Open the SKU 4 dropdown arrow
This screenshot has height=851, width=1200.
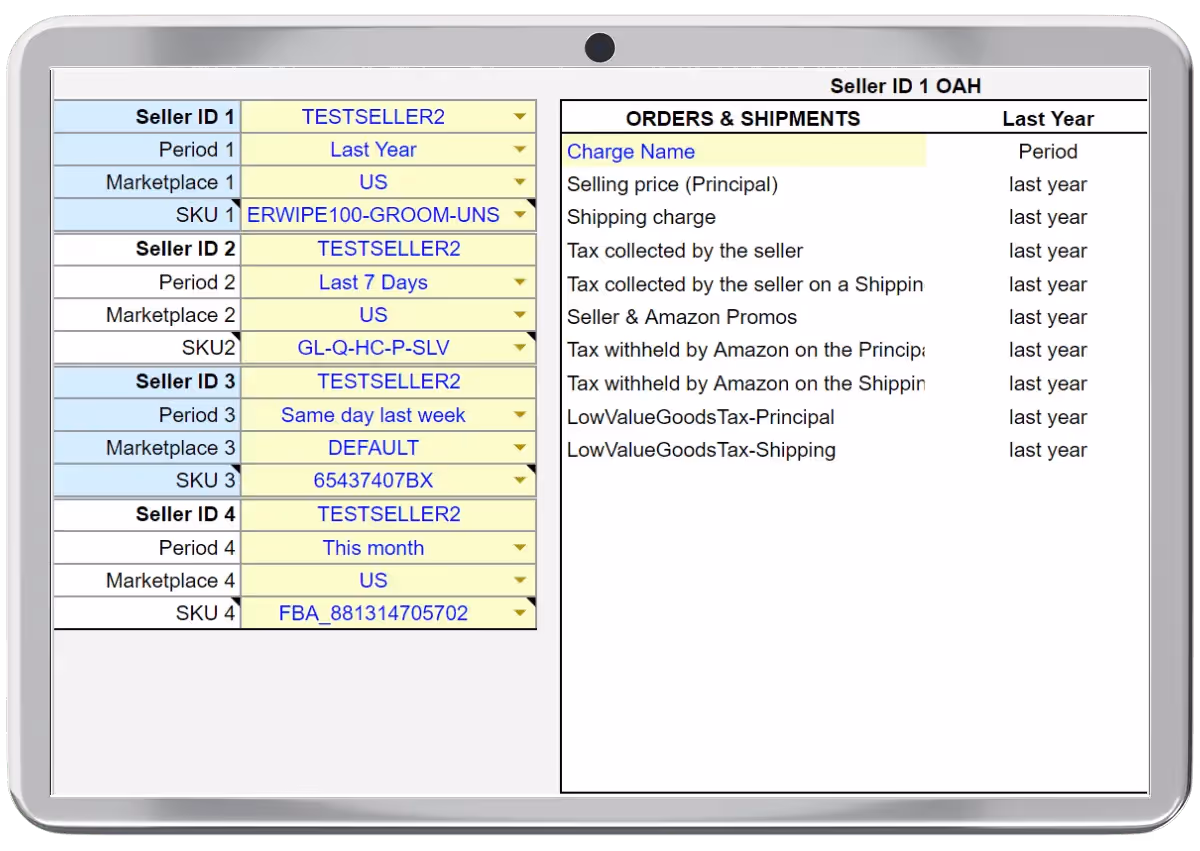[519, 613]
